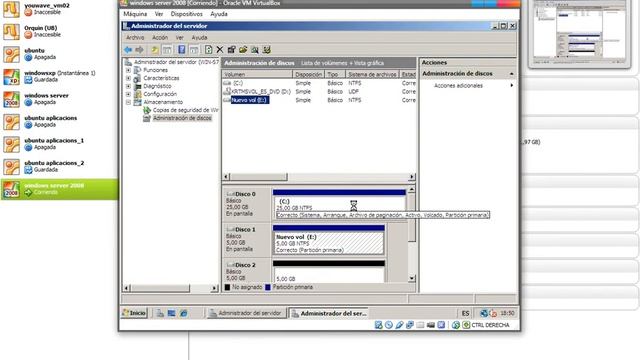Click the VM preview thumbnail in VirtualBox Manager
Image resolution: width=640 pixels, height=360 pixels.
click(x=579, y=32)
